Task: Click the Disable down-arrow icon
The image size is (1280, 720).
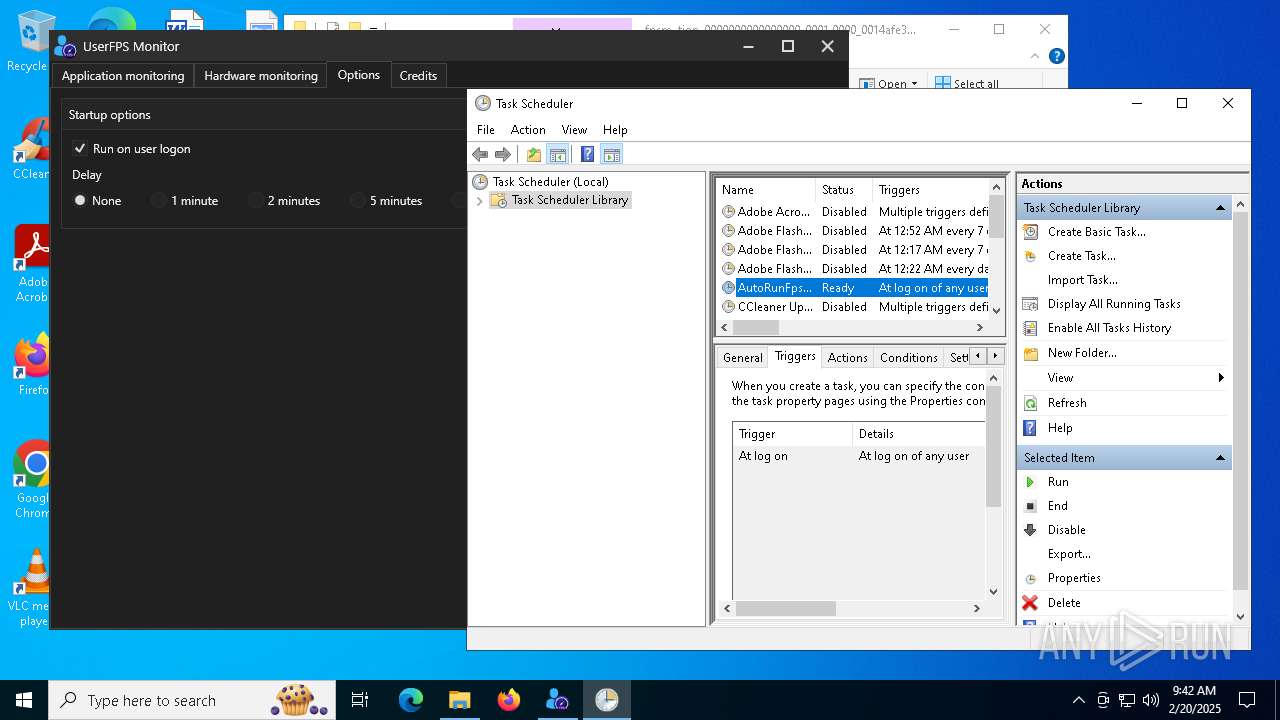Action: point(1031,530)
